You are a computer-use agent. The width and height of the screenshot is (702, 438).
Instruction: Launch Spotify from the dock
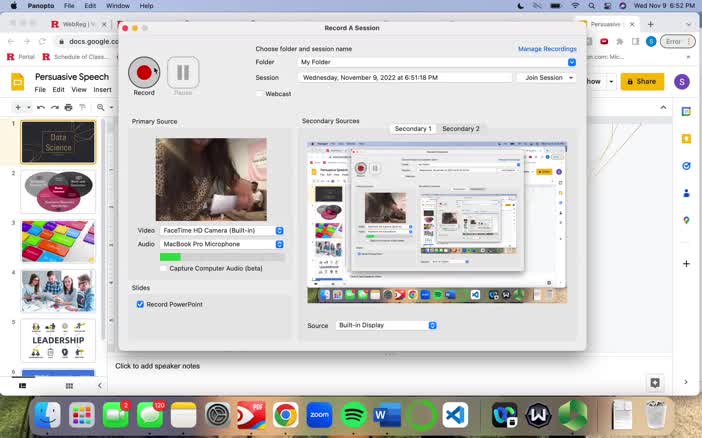point(353,414)
